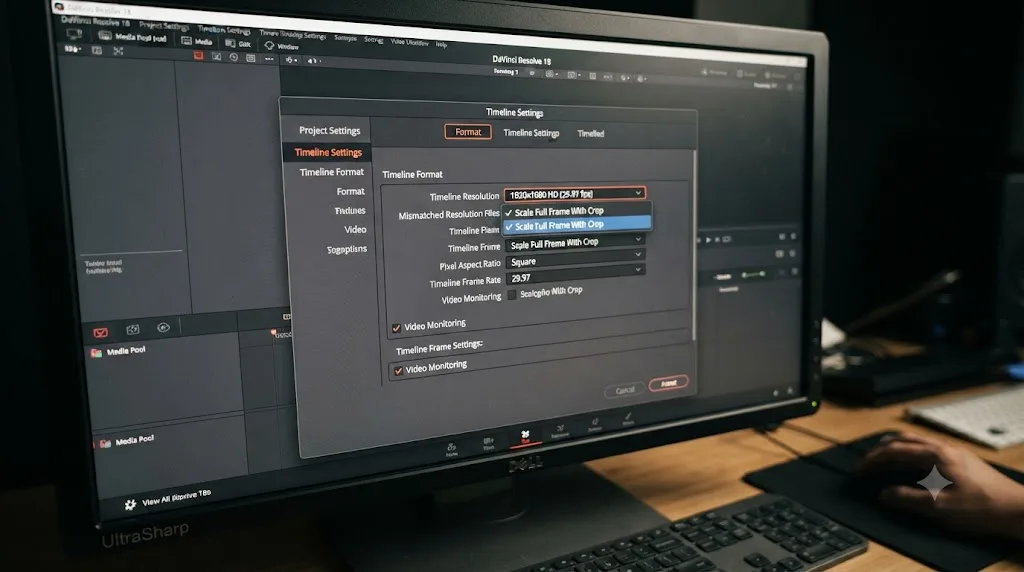Adjust the green slider in the right panel
This screenshot has height=572, width=1024.
752,274
